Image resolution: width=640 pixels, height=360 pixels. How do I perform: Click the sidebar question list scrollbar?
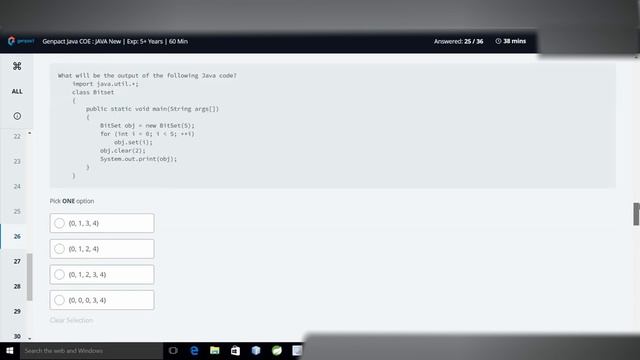click(x=29, y=277)
